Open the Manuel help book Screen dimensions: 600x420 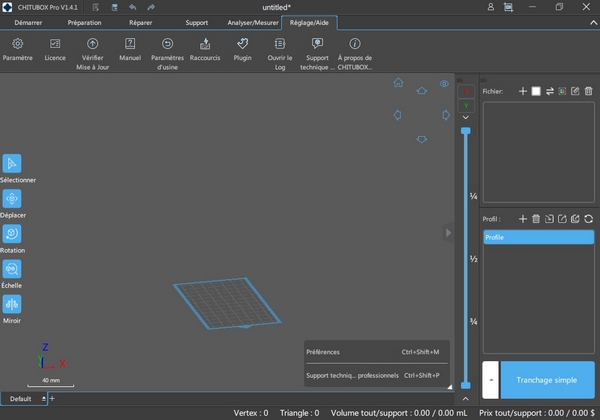130,44
